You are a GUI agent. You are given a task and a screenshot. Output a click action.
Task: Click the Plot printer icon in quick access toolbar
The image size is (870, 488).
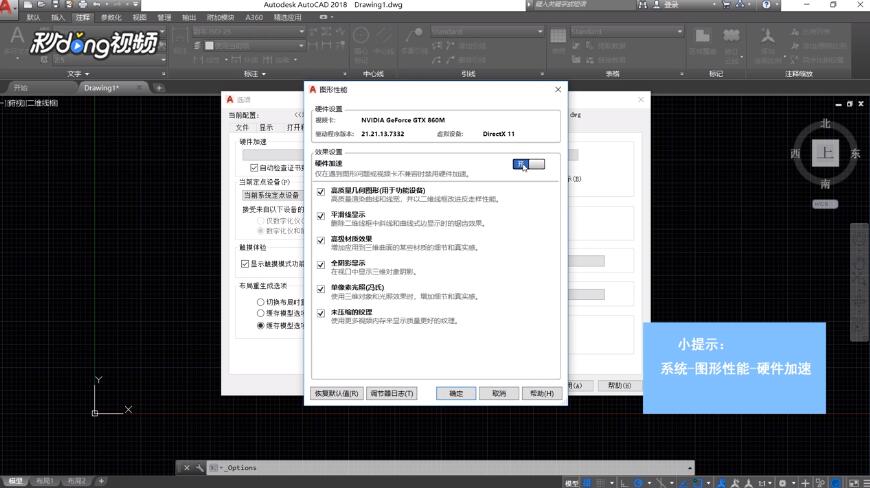tap(83, 4)
